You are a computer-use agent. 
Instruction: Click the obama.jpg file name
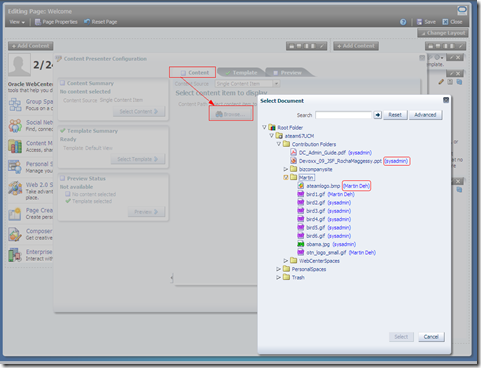tap(318, 244)
